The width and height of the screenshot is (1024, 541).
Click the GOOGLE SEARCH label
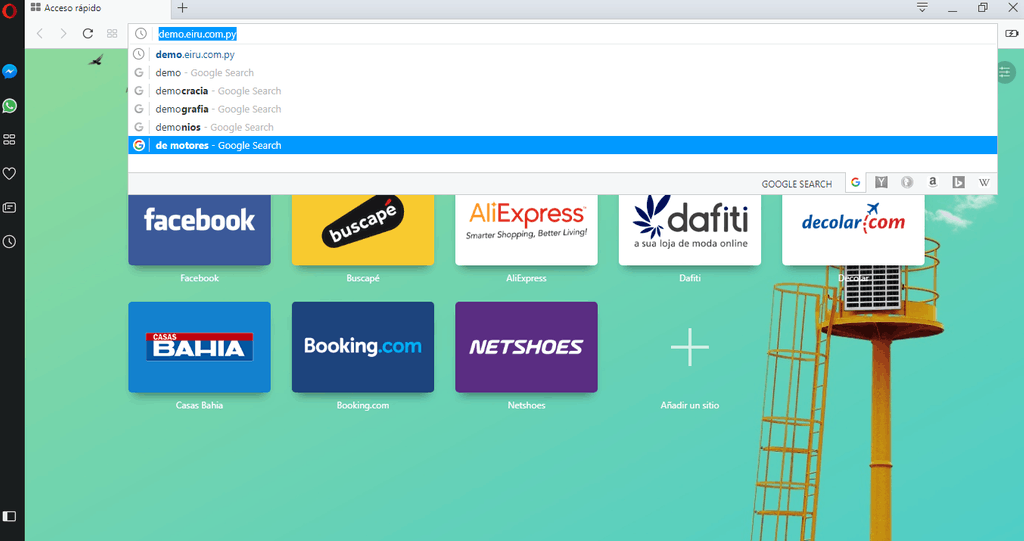(x=797, y=184)
